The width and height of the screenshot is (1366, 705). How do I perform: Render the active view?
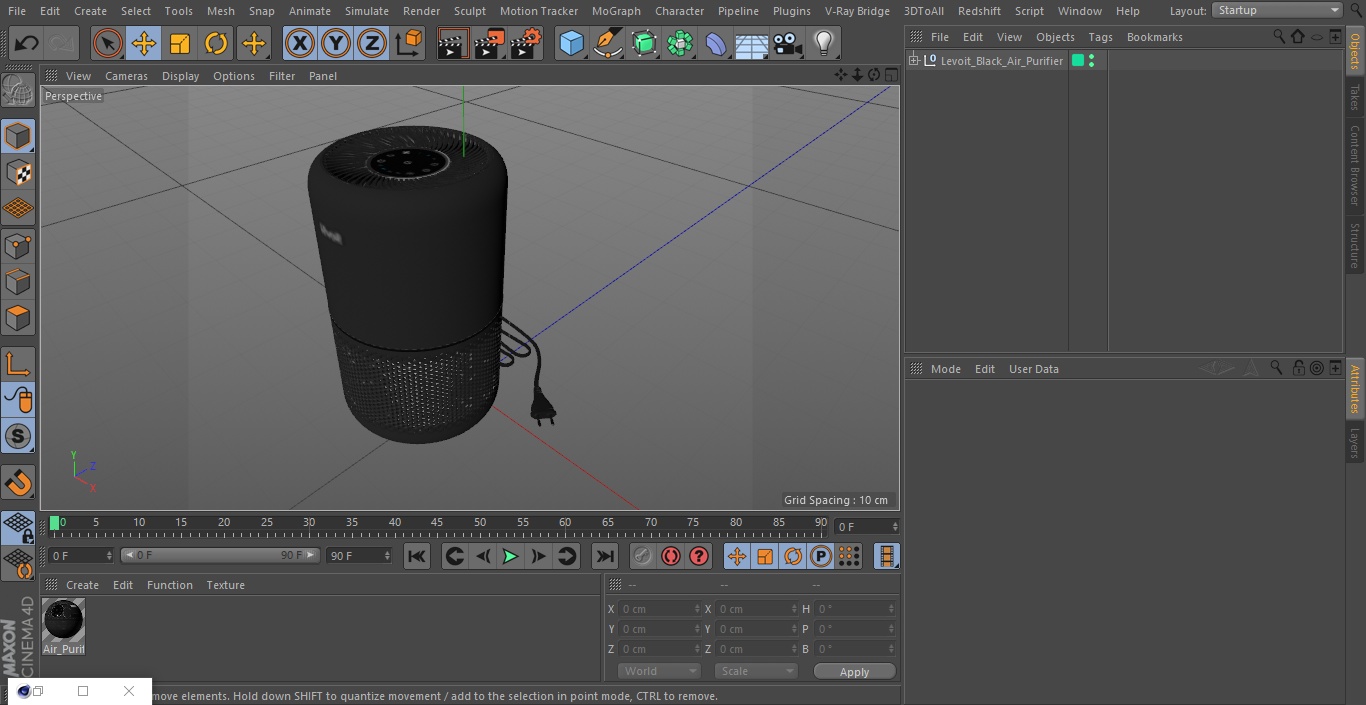pos(453,43)
